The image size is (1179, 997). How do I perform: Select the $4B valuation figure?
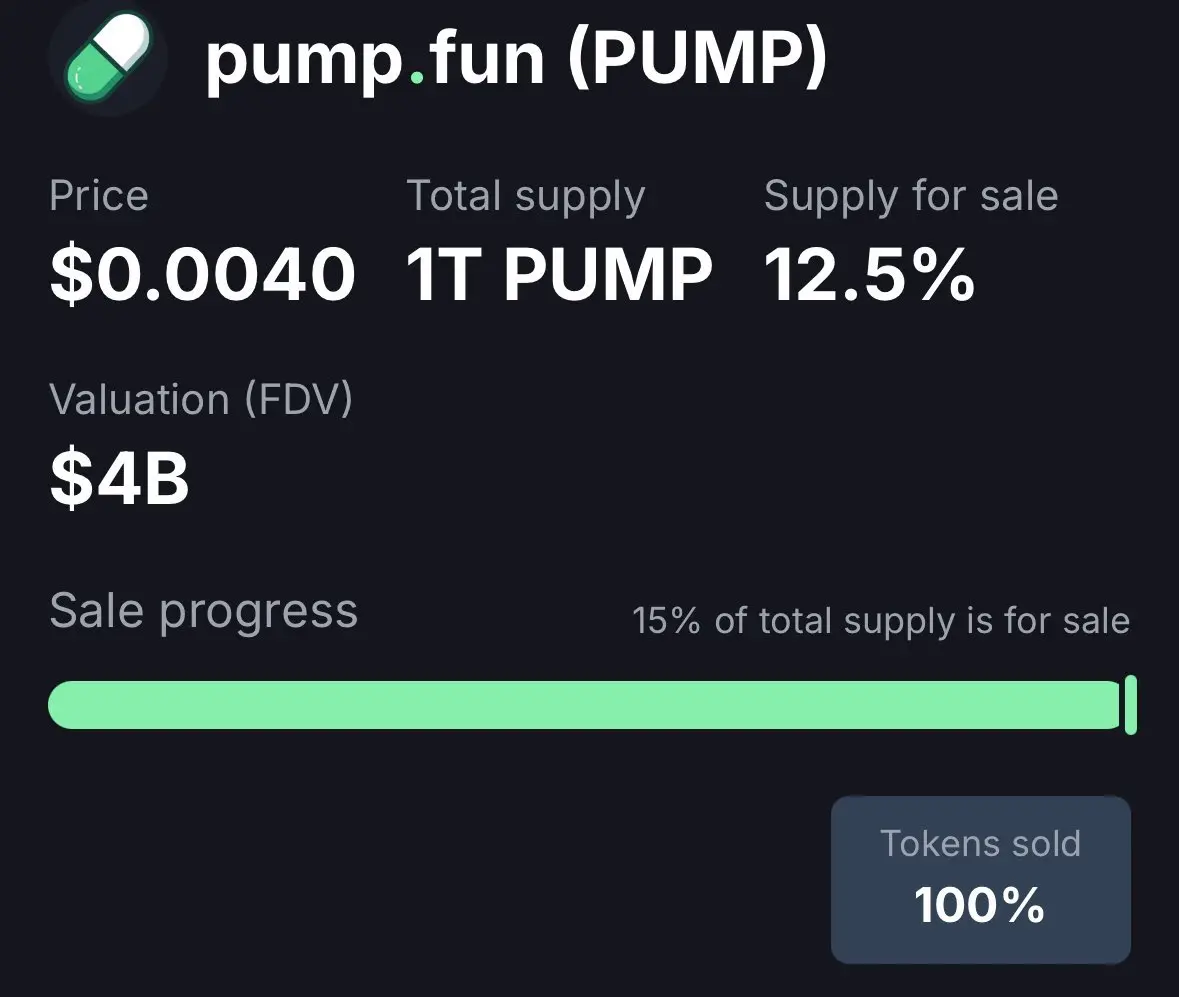119,478
